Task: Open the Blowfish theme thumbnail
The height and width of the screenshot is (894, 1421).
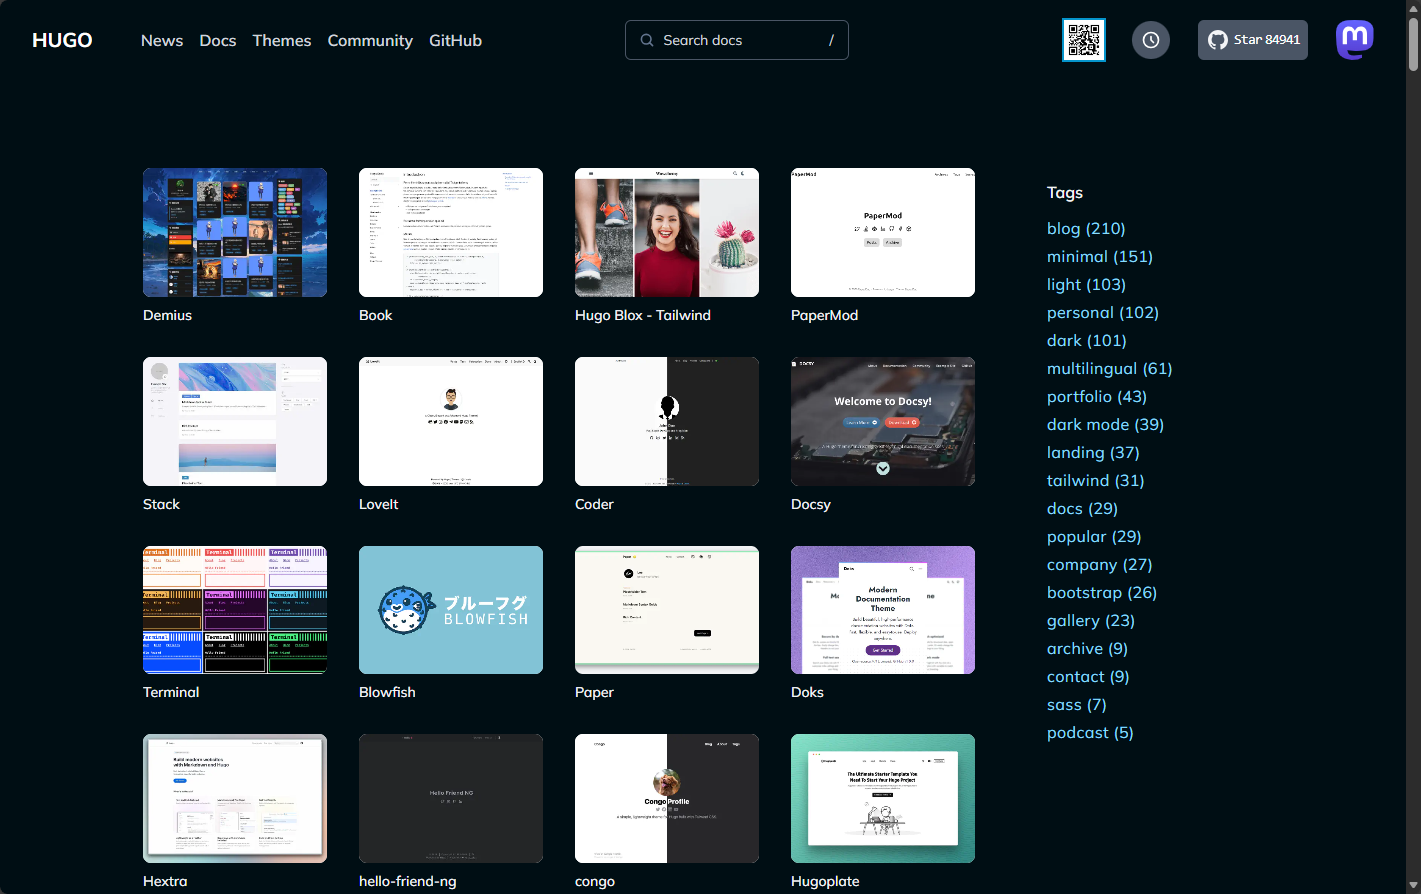Action: pyautogui.click(x=450, y=610)
